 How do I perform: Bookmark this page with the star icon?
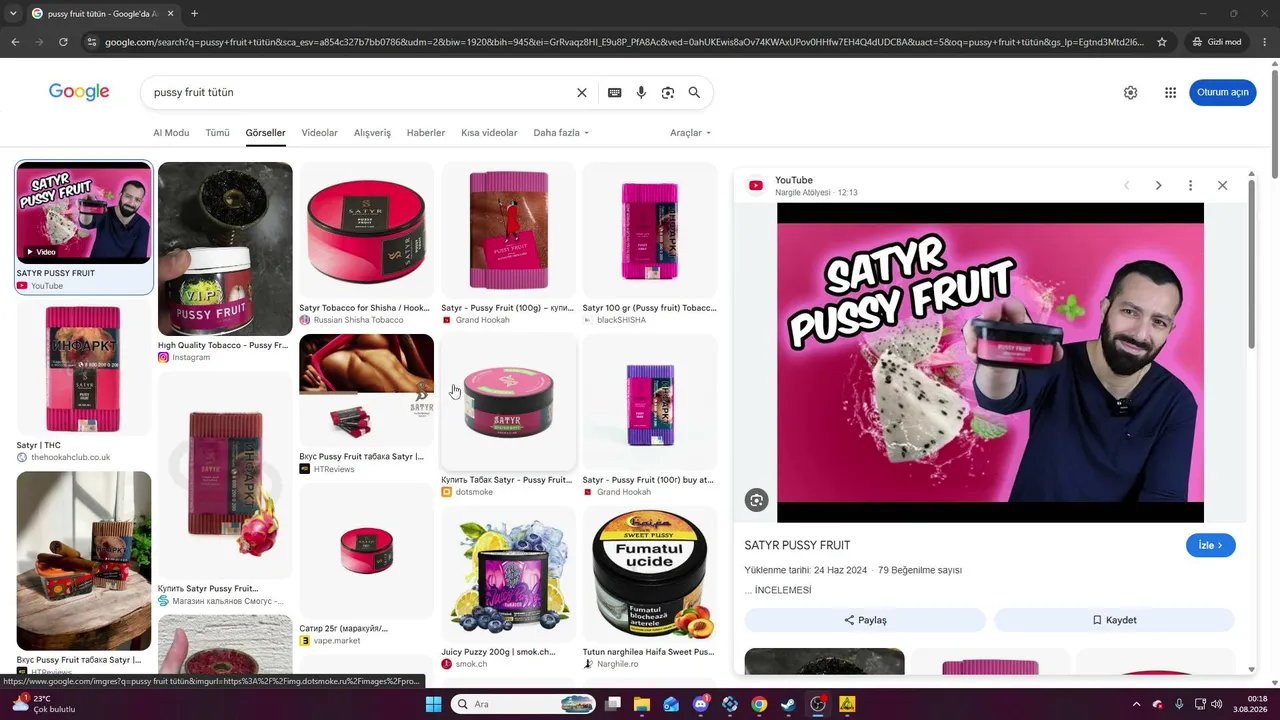coord(1162,42)
